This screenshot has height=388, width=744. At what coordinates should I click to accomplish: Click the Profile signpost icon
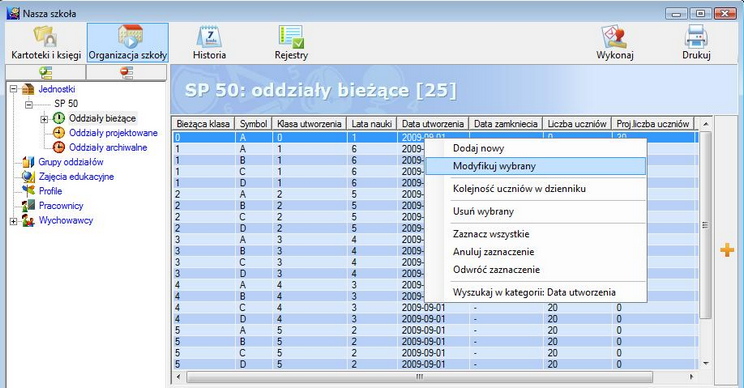click(28, 191)
